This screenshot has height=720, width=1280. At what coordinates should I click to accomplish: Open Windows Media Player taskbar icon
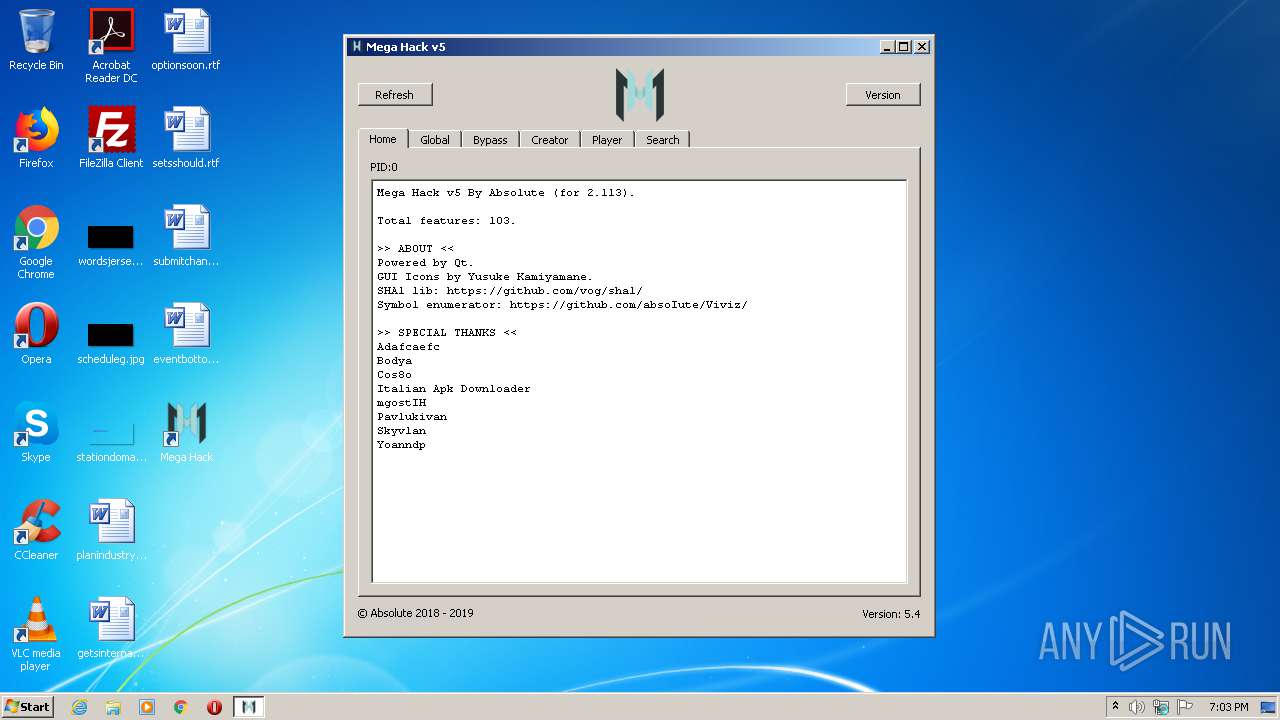point(147,707)
